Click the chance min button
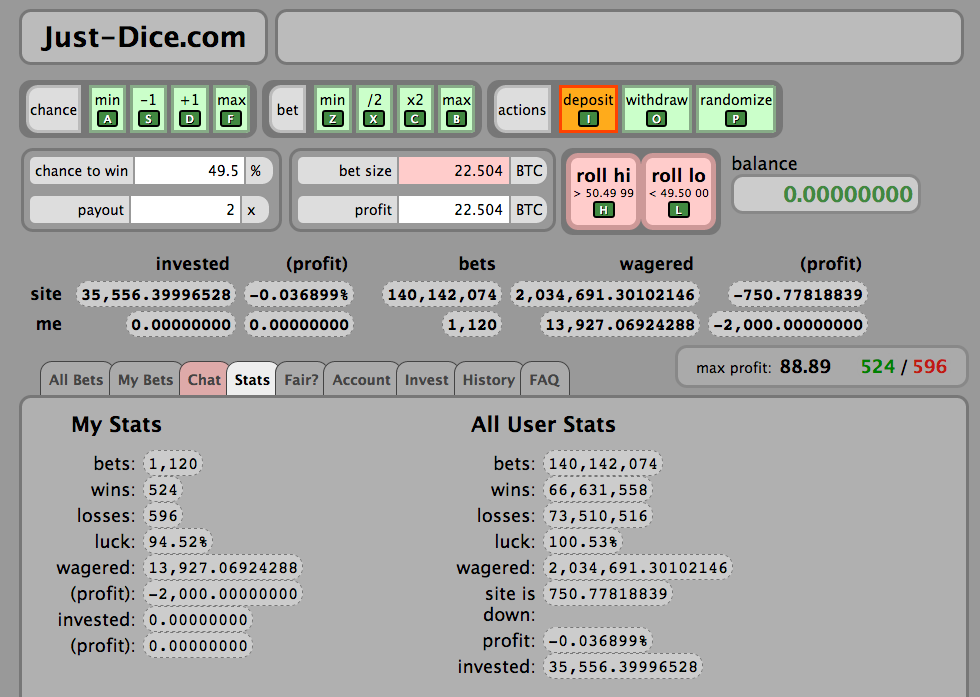Screen dimensions: 980x697 click(108, 109)
